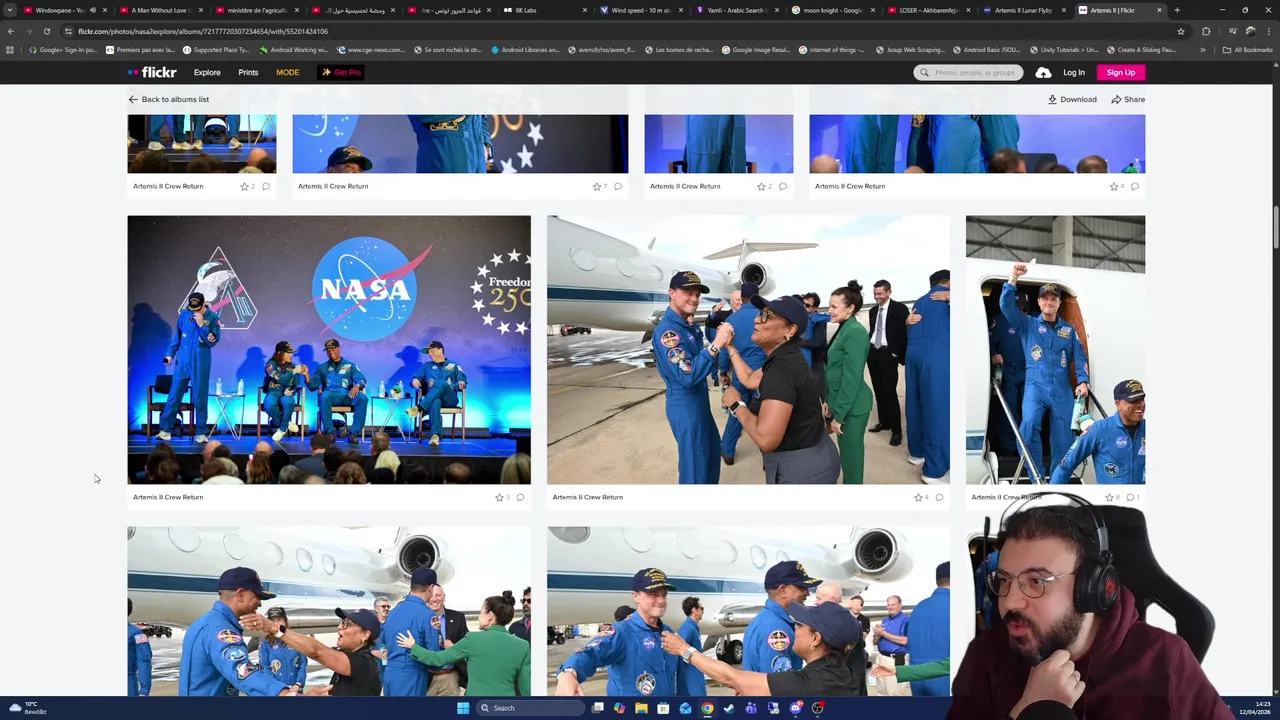
Task: Click comment icon under NASA stage photo
Action: coord(520,497)
